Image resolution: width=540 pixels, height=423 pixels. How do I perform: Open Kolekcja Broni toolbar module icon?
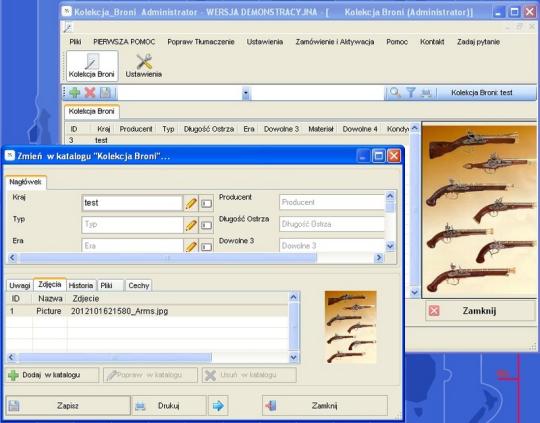coord(92,66)
